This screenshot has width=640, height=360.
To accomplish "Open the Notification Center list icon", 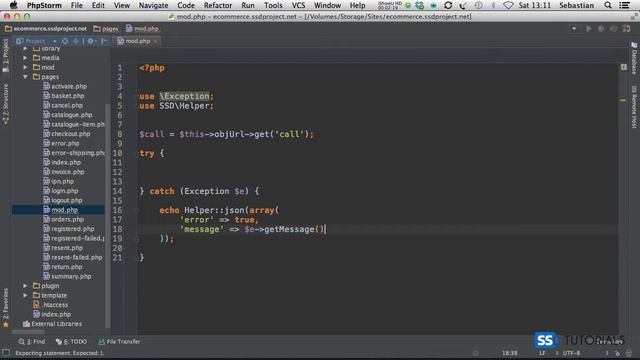I will 624,5.
